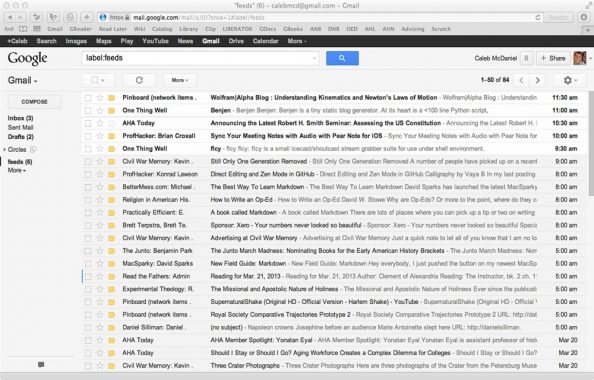This screenshot has width=594, height=380.
Task: Open Maps in Google bar
Action: coord(103,41)
